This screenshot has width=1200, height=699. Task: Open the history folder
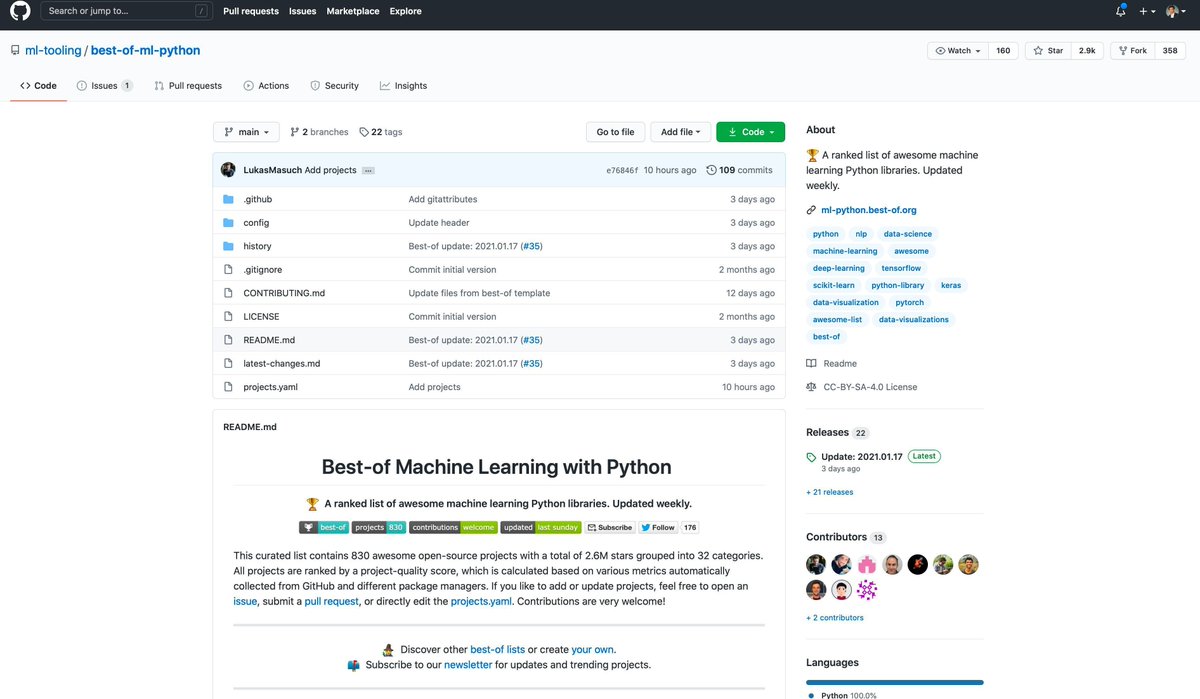point(257,246)
